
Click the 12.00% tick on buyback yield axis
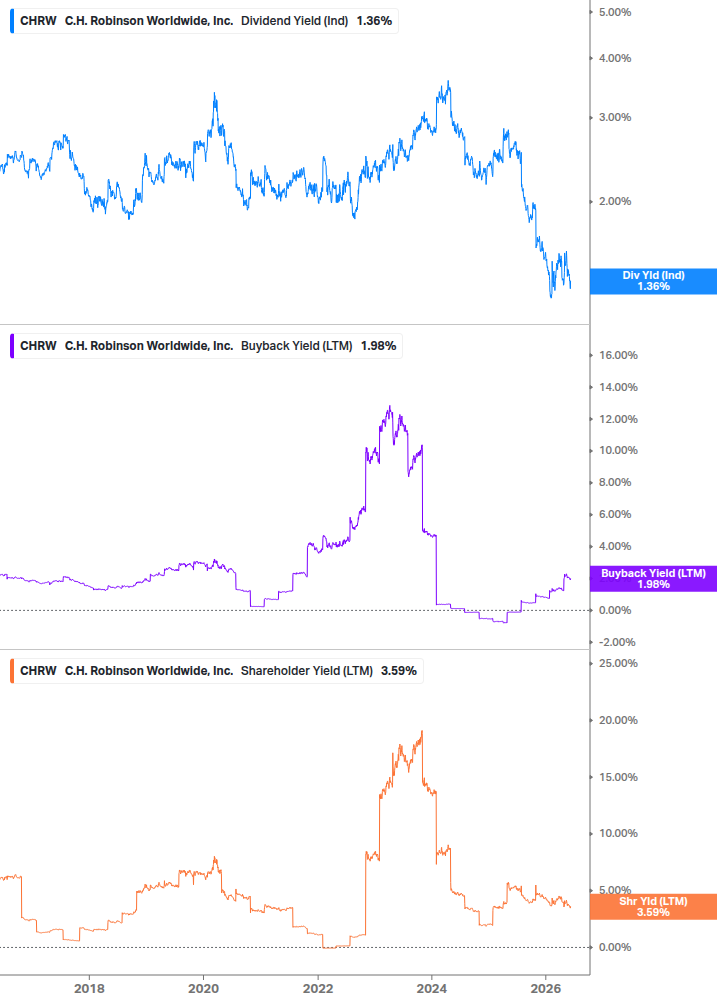pyautogui.click(x=618, y=419)
